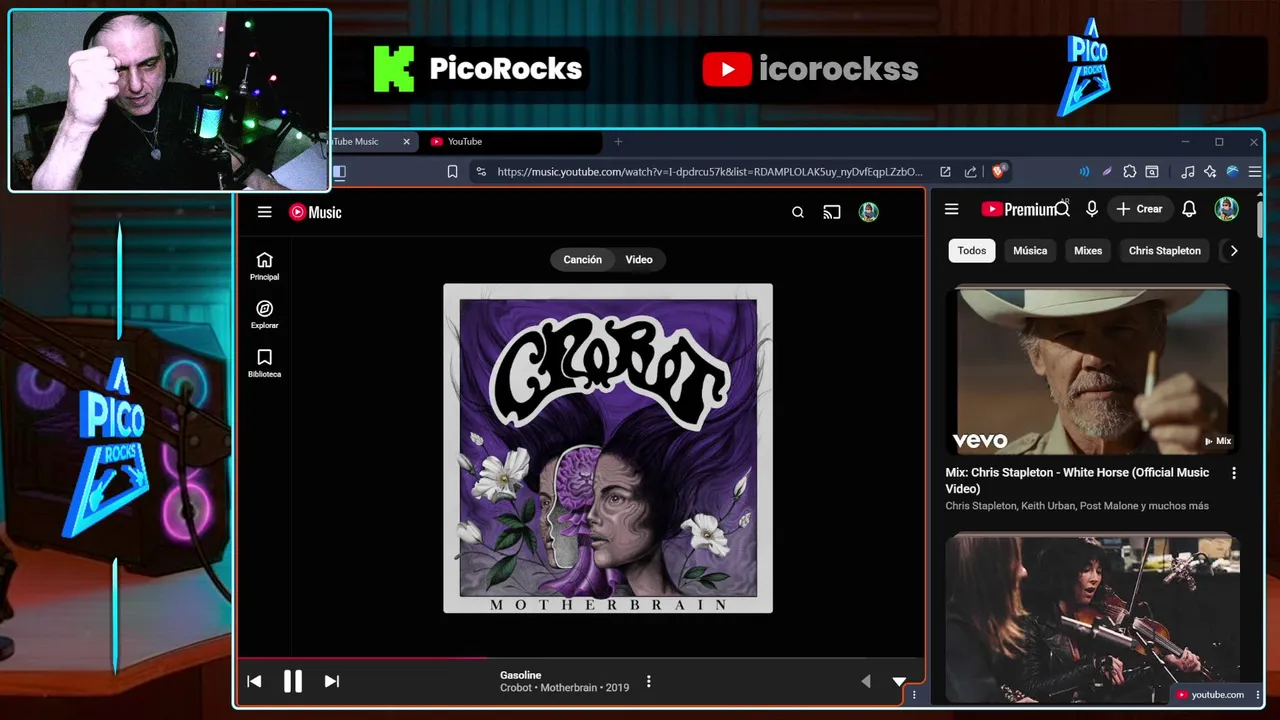
Task: Share this page from address bar
Action: coord(970,172)
